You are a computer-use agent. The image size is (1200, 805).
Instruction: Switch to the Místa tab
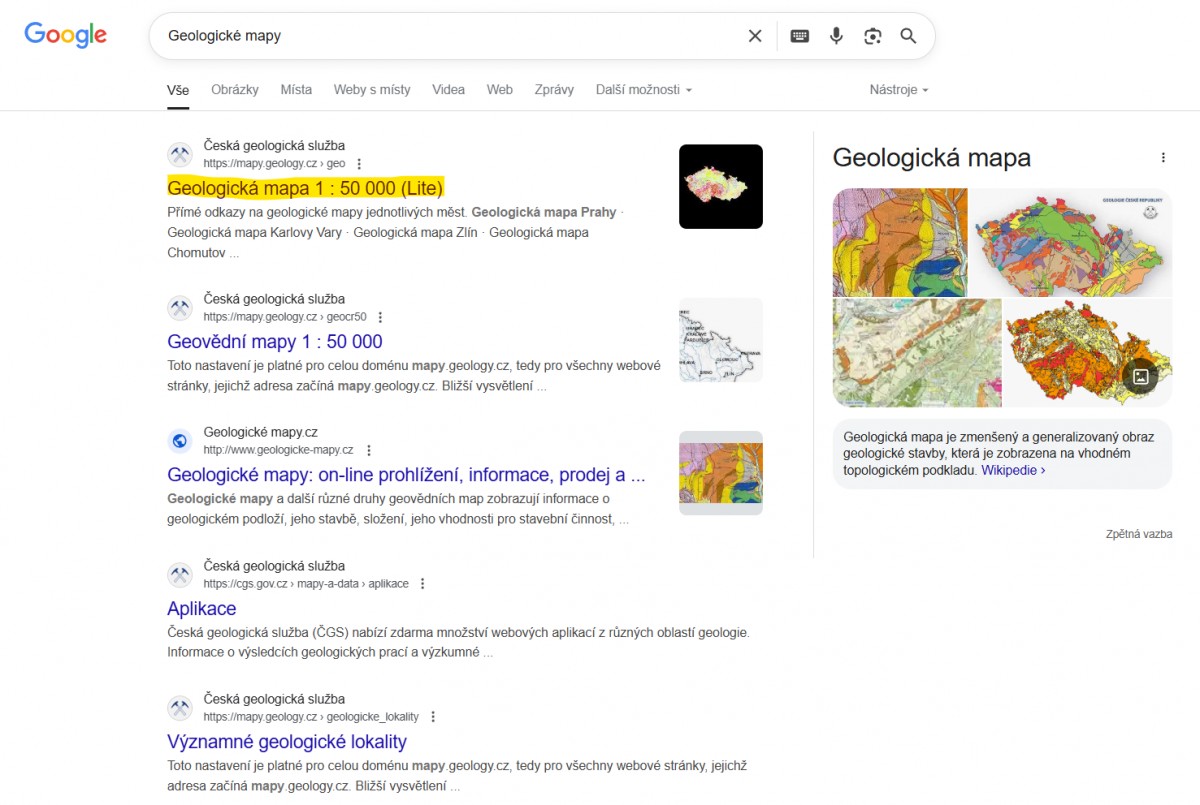(x=296, y=90)
